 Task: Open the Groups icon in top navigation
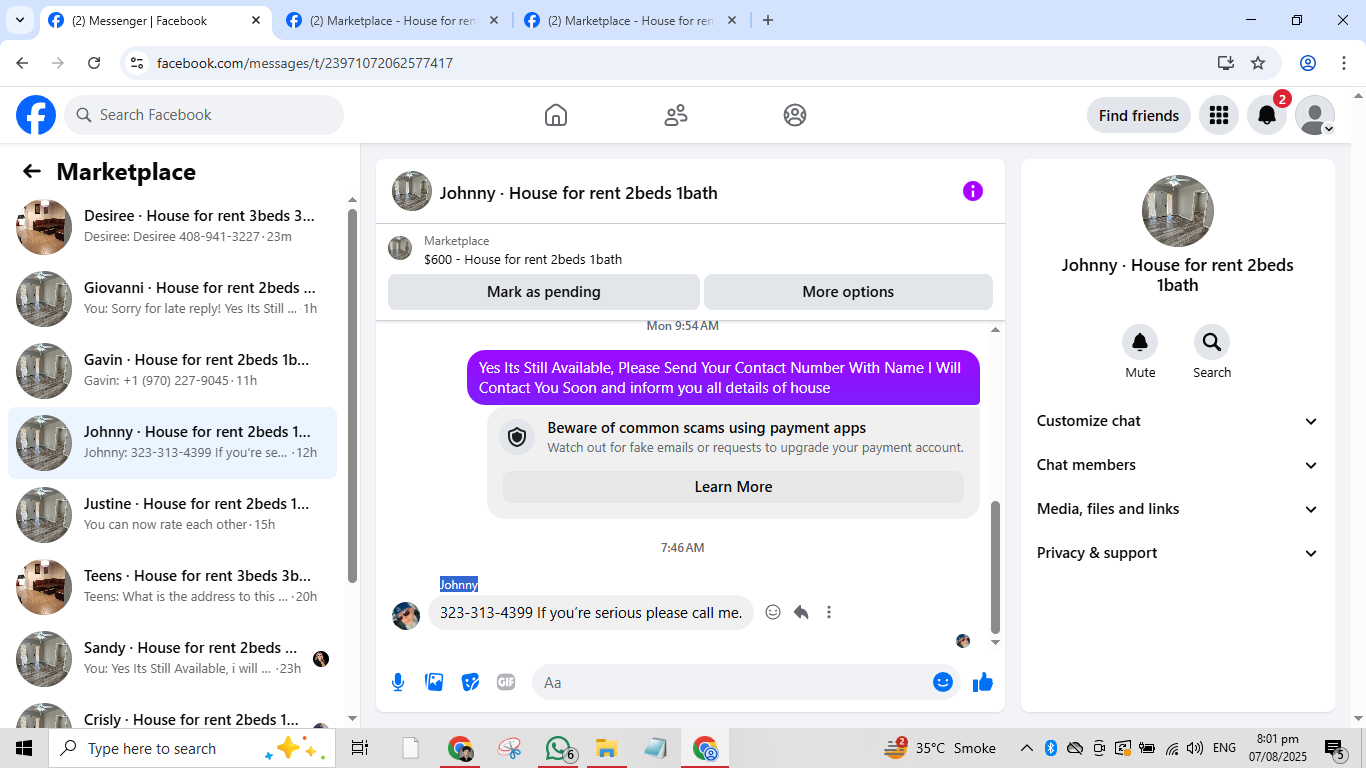pos(795,115)
